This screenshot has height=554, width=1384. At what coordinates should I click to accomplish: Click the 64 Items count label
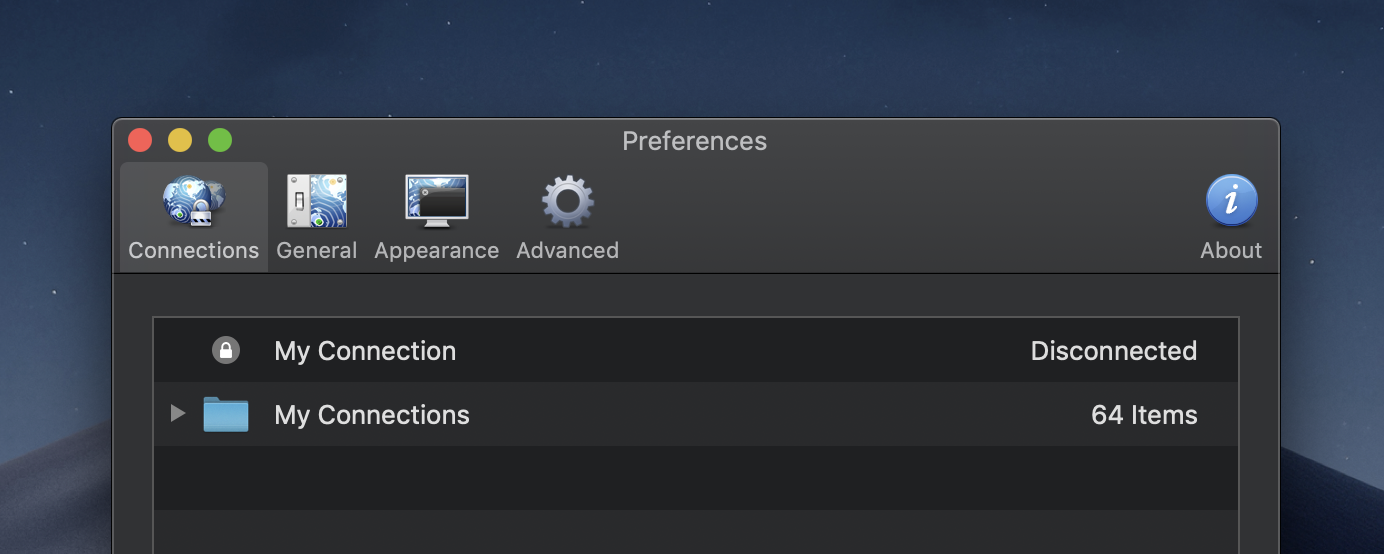[1144, 415]
